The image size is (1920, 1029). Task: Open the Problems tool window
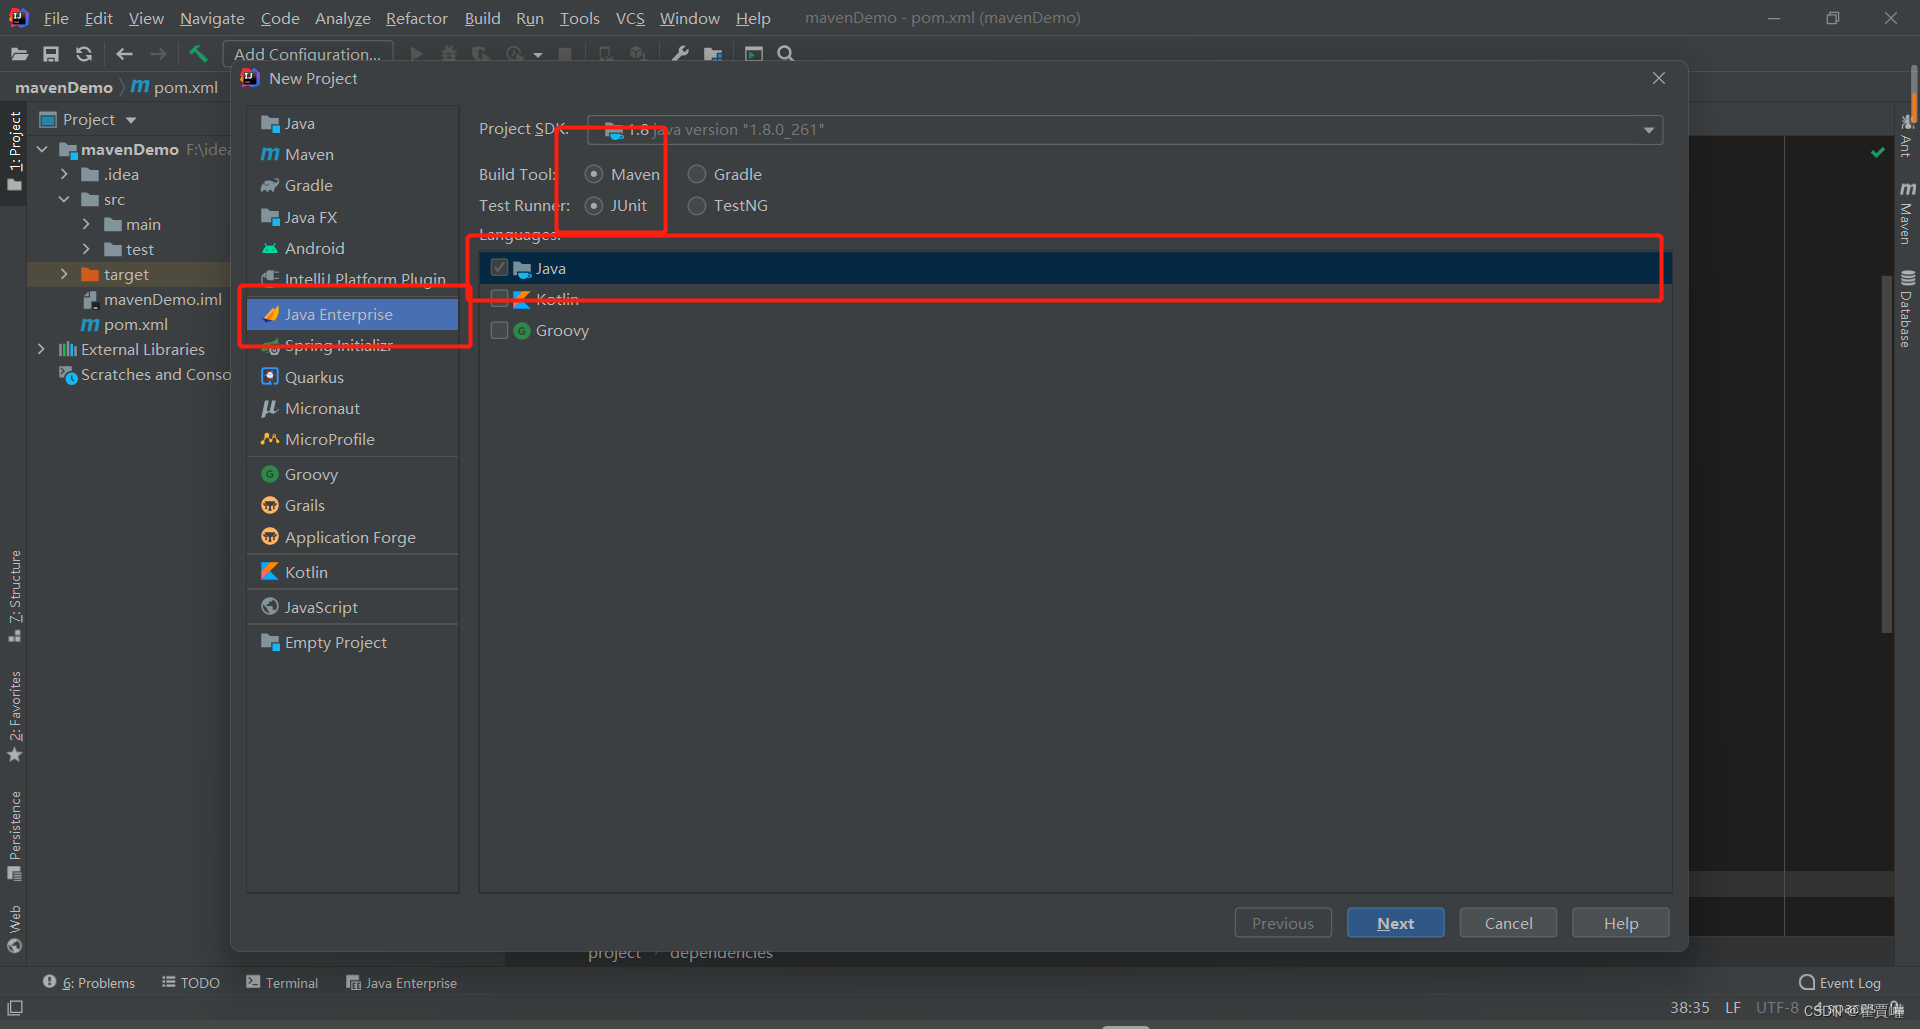click(89, 983)
